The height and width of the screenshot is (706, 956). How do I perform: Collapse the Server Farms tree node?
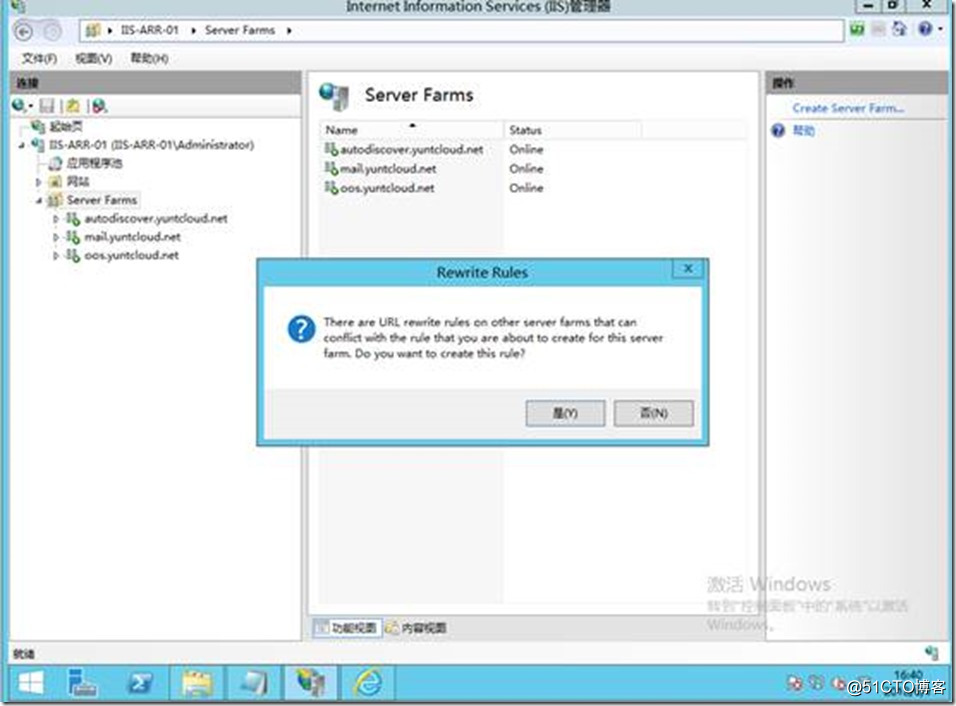pos(39,200)
